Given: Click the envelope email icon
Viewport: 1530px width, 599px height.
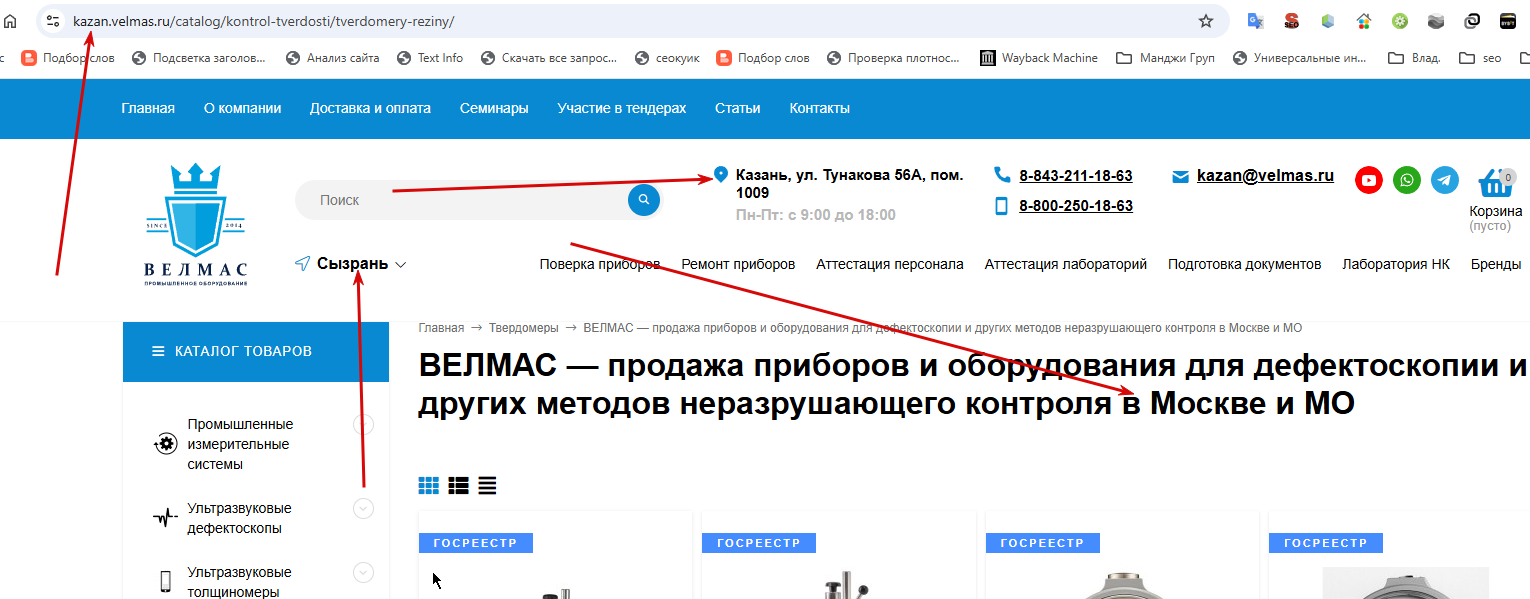Looking at the screenshot, I should pyautogui.click(x=1181, y=176).
